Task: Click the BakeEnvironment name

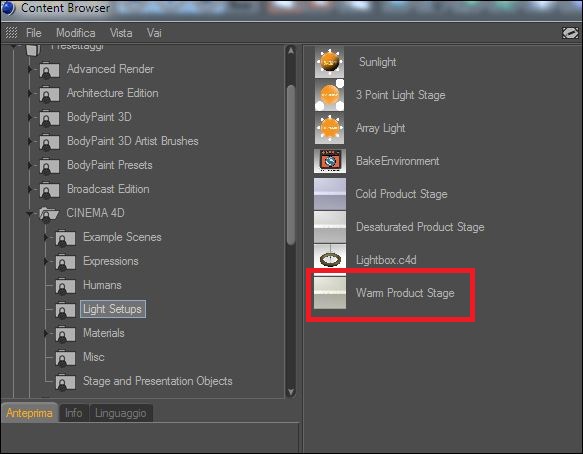Action: tap(397, 161)
